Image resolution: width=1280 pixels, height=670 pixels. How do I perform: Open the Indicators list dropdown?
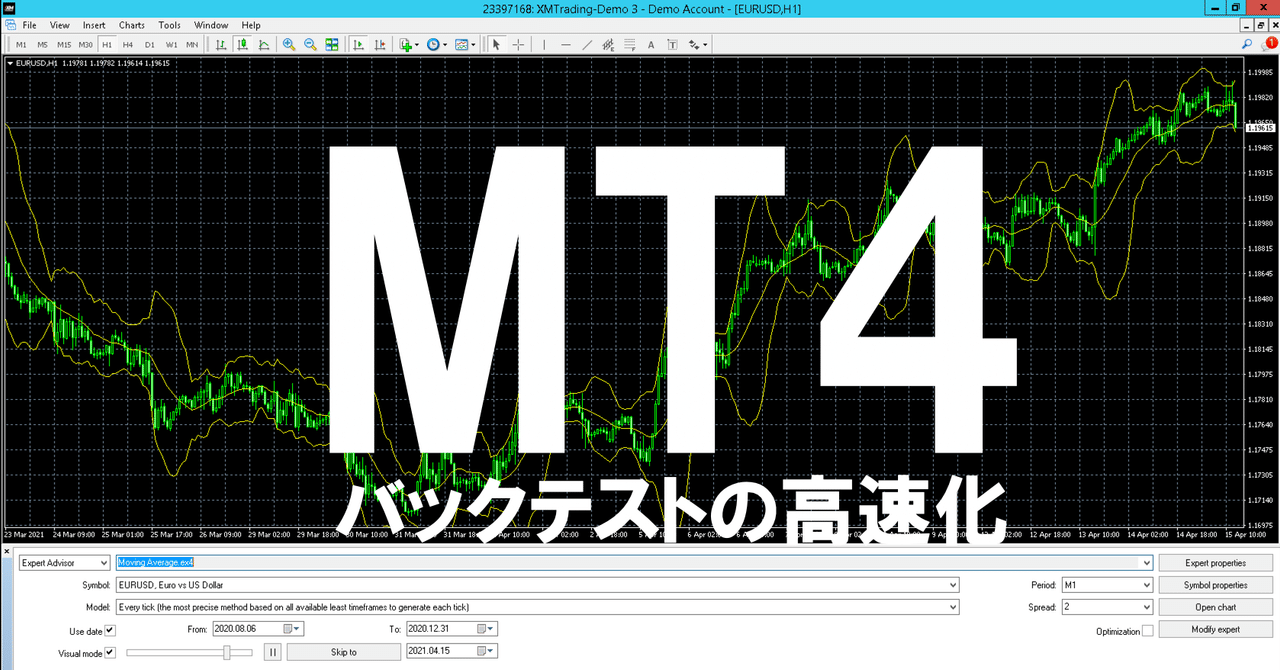point(473,44)
